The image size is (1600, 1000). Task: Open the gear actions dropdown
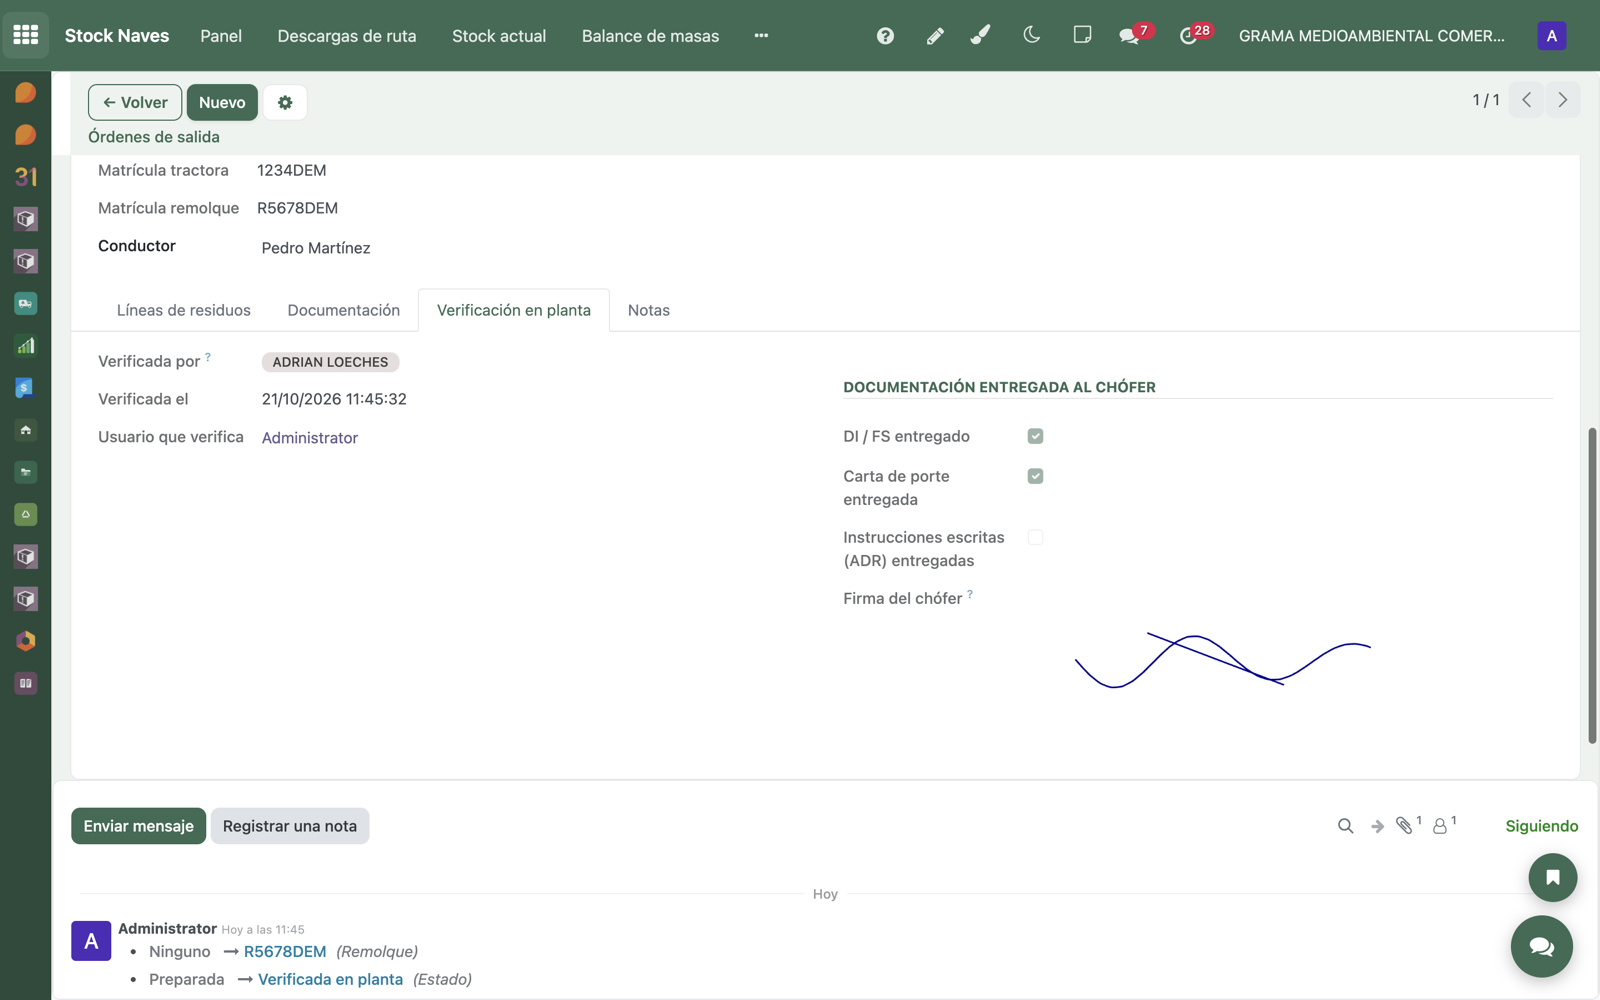[x=285, y=102]
